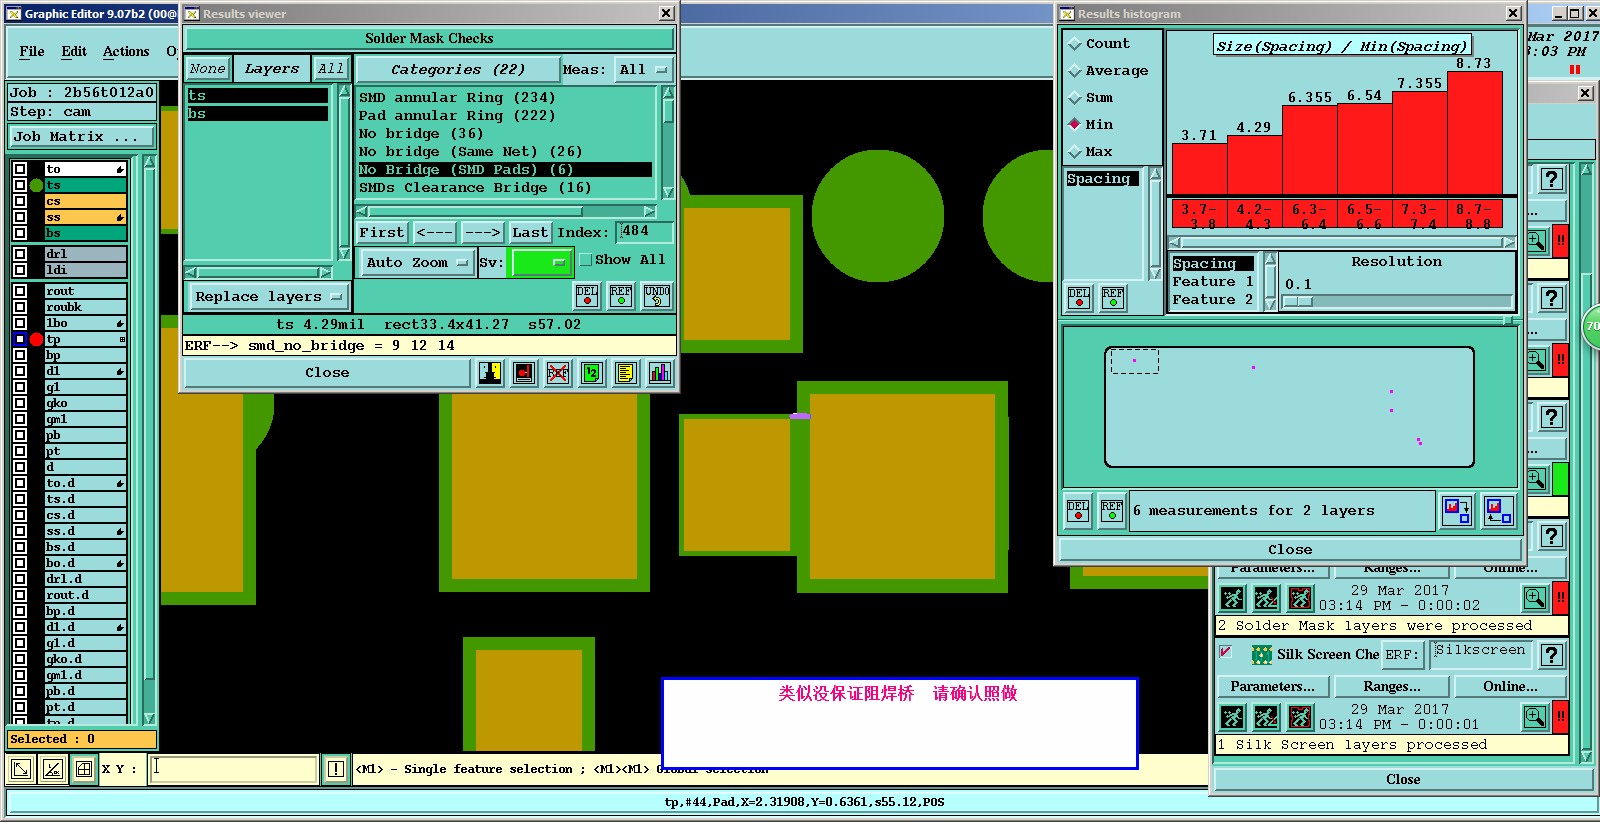Click first histogram export icon beside measurements text
Screen dimensions: 1600x822
point(1457,511)
